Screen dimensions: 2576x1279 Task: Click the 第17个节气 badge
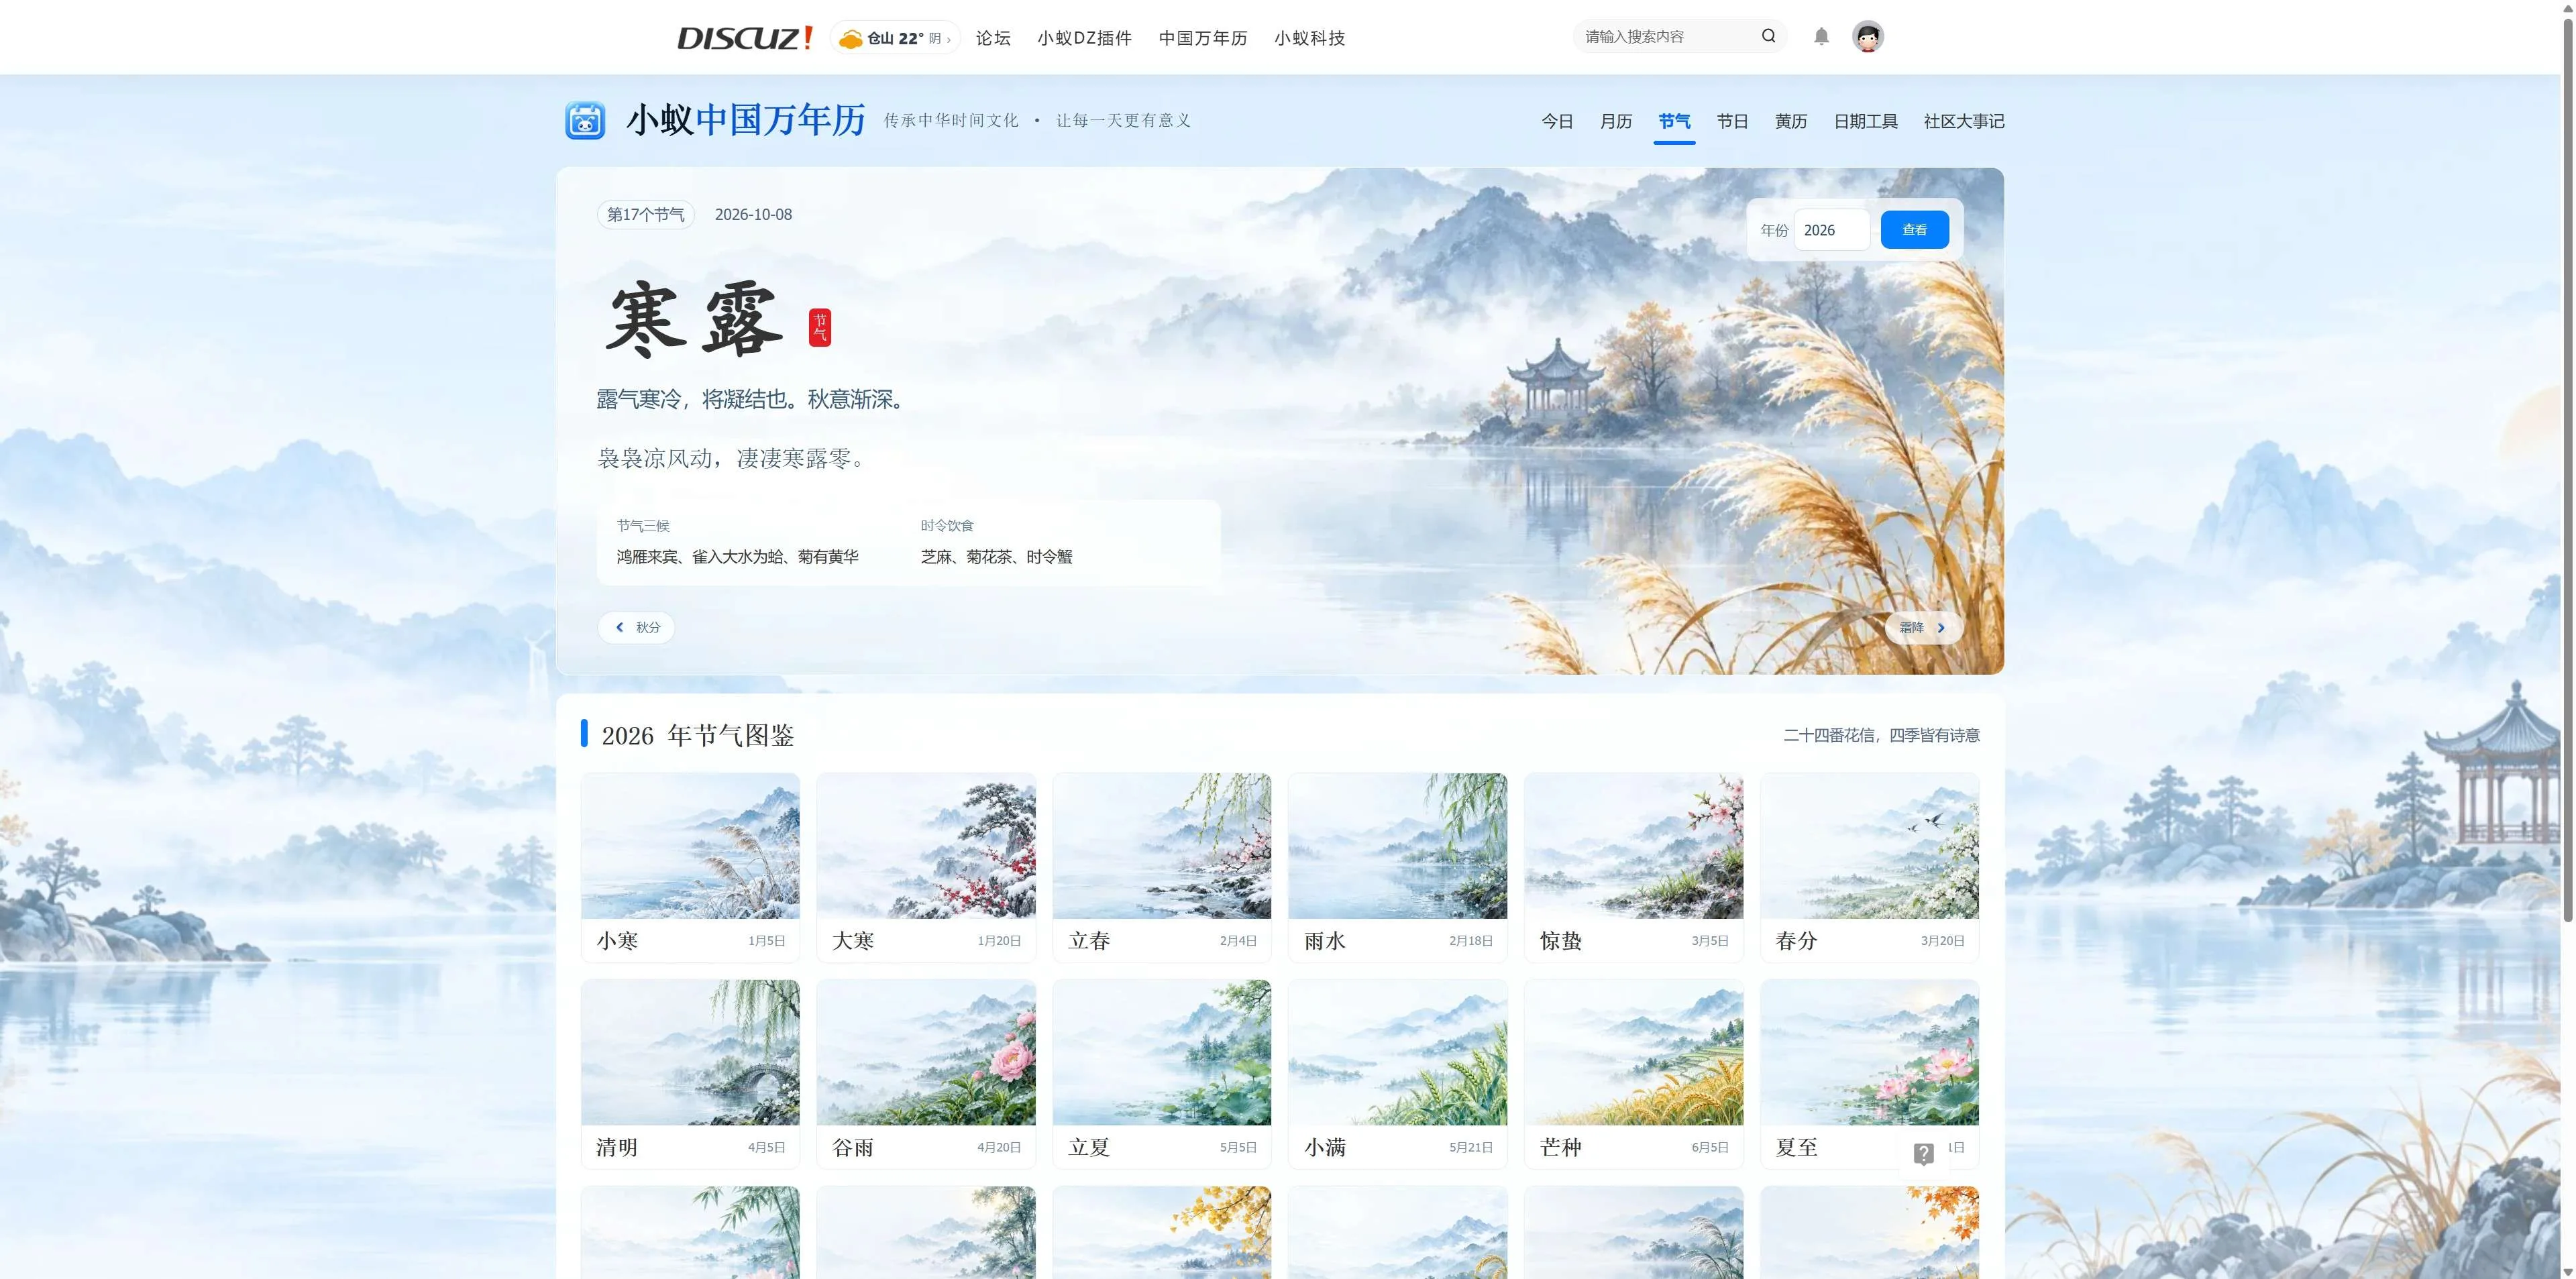tap(646, 214)
